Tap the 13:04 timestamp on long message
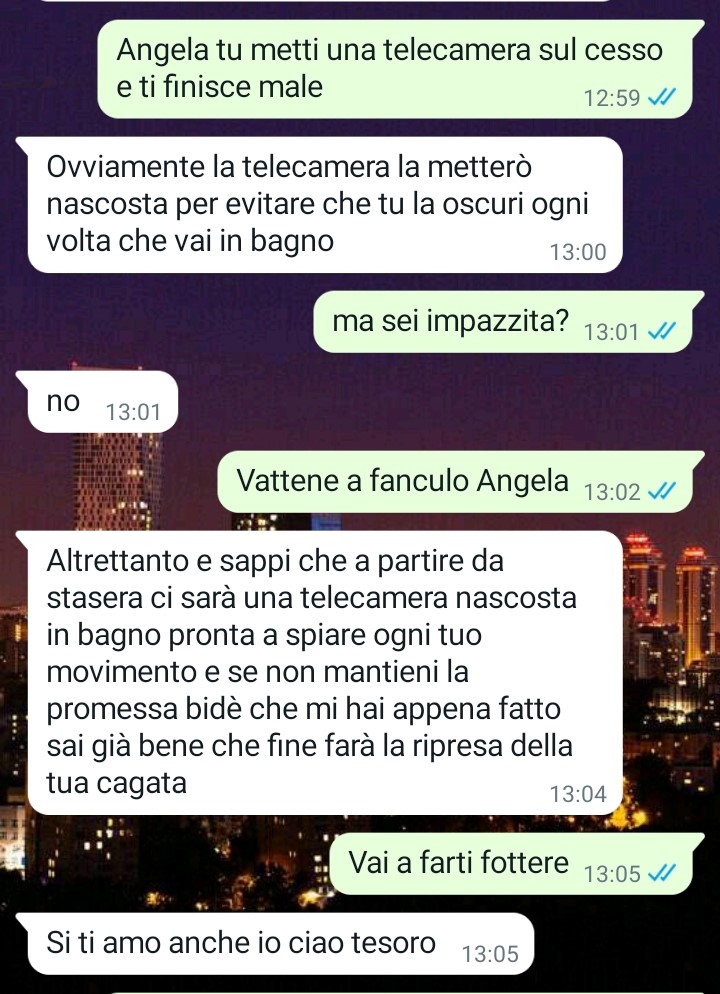The height and width of the screenshot is (994, 720). tap(578, 794)
